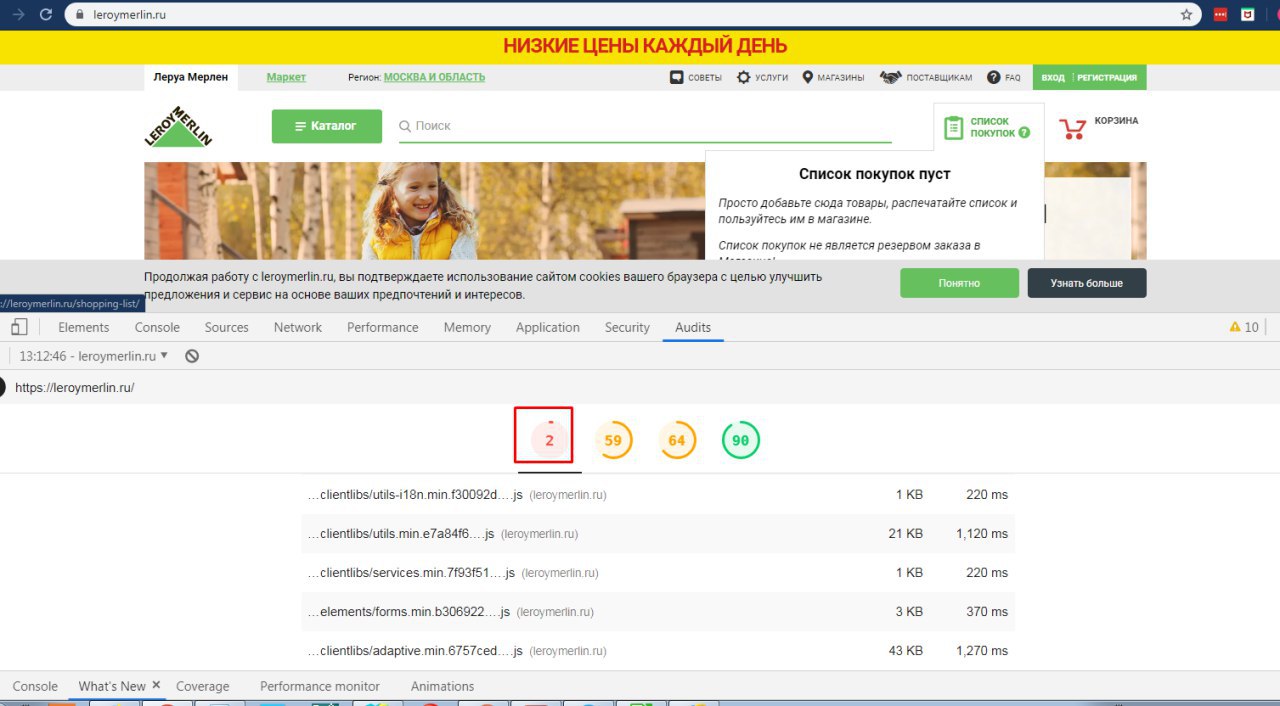The image size is (1280, 706).
Task: Click the browser address bar
Action: [630, 15]
